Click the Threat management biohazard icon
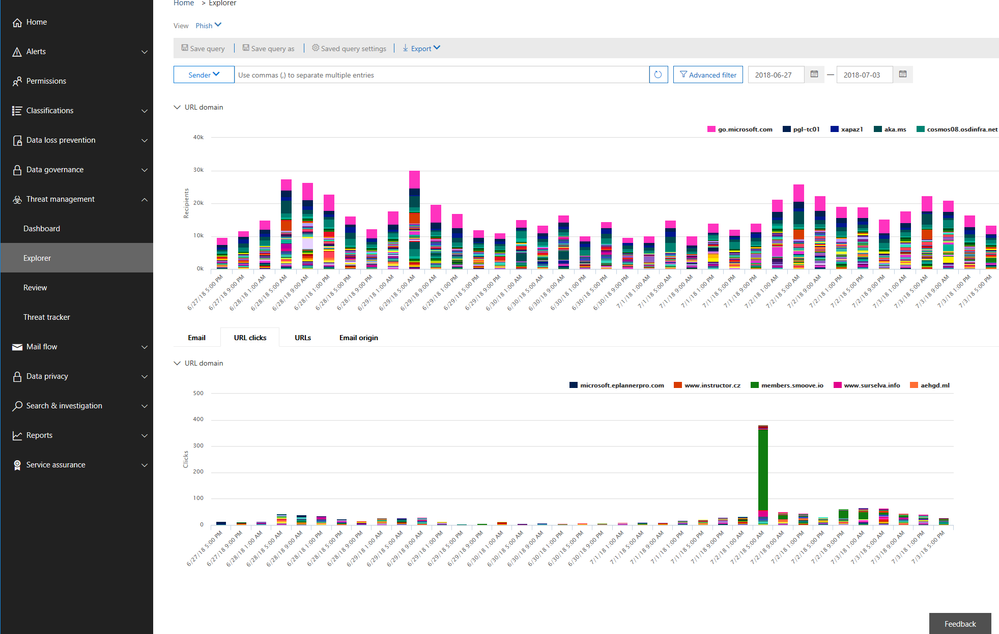Screen dimensions: 999x634 point(17,199)
